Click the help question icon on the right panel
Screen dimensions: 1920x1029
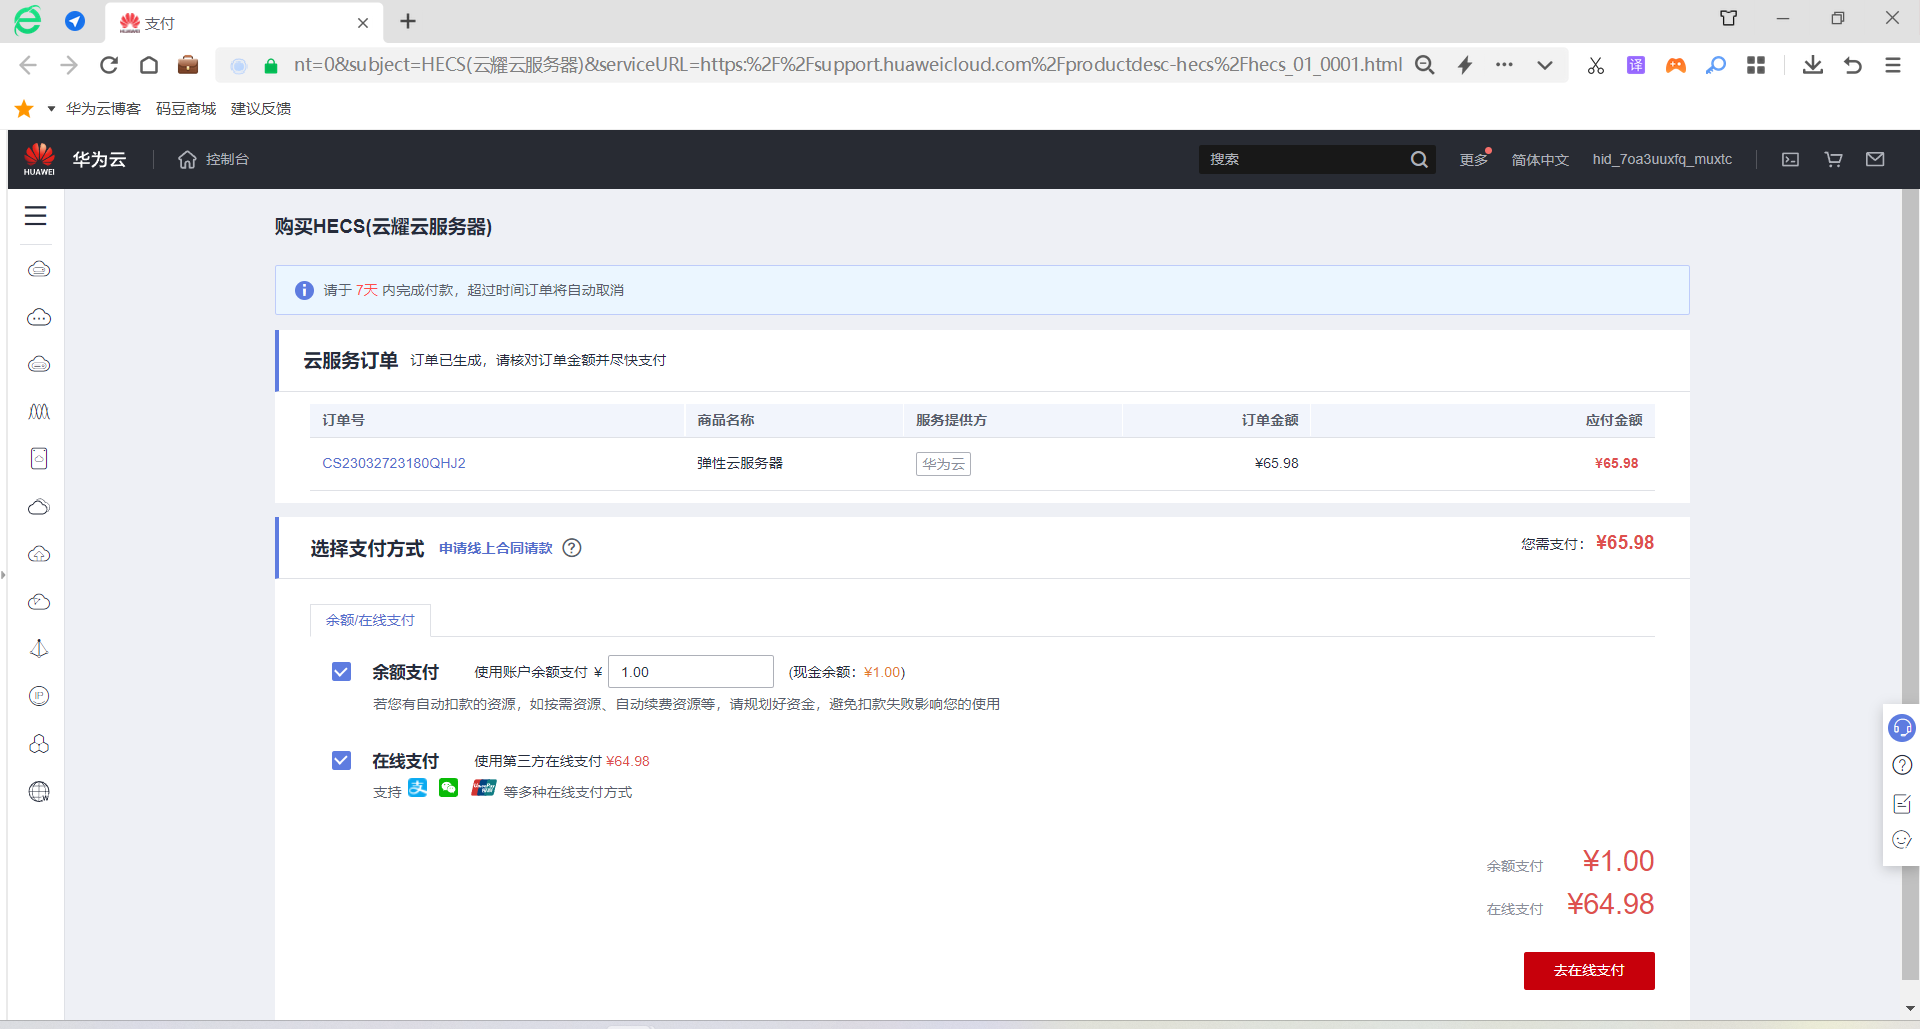1902,765
